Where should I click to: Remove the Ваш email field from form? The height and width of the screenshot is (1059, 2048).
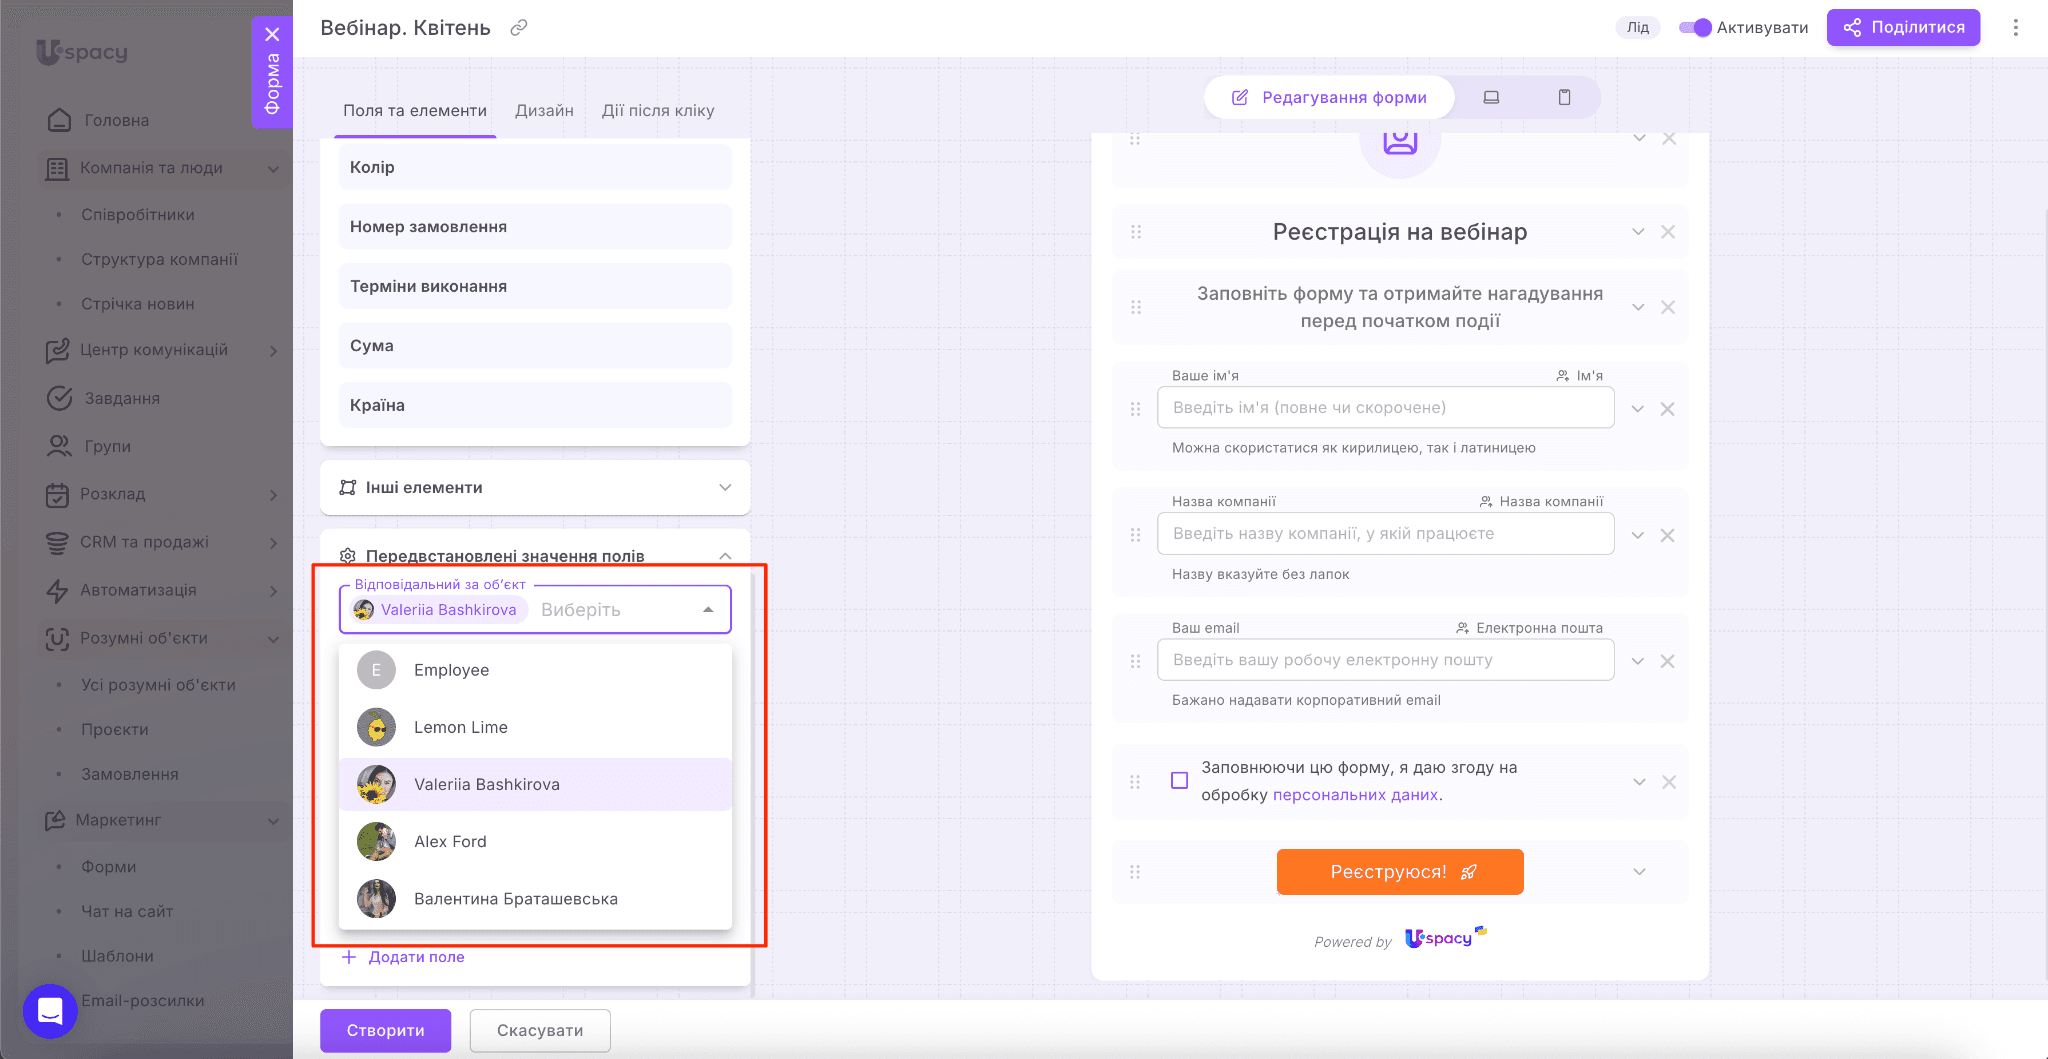(x=1667, y=661)
